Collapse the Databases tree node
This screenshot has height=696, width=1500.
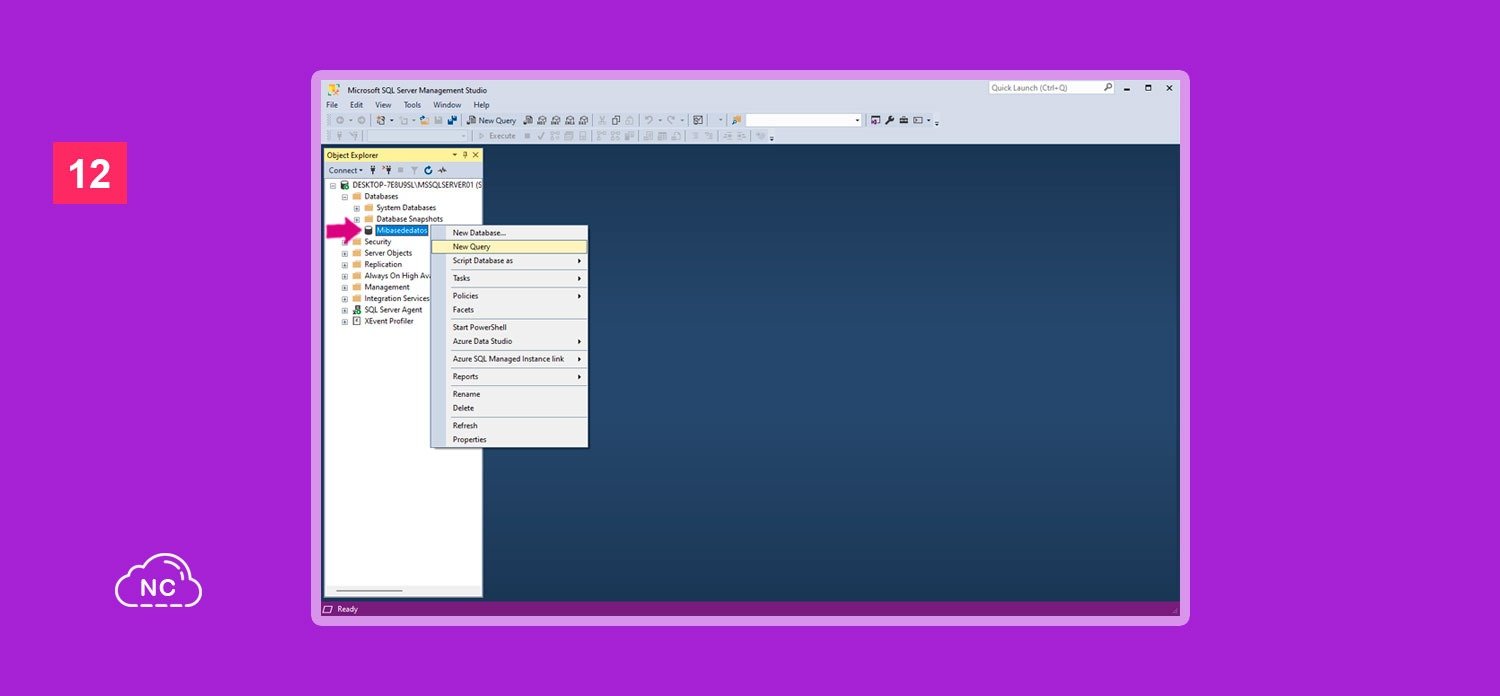pyautogui.click(x=345, y=197)
